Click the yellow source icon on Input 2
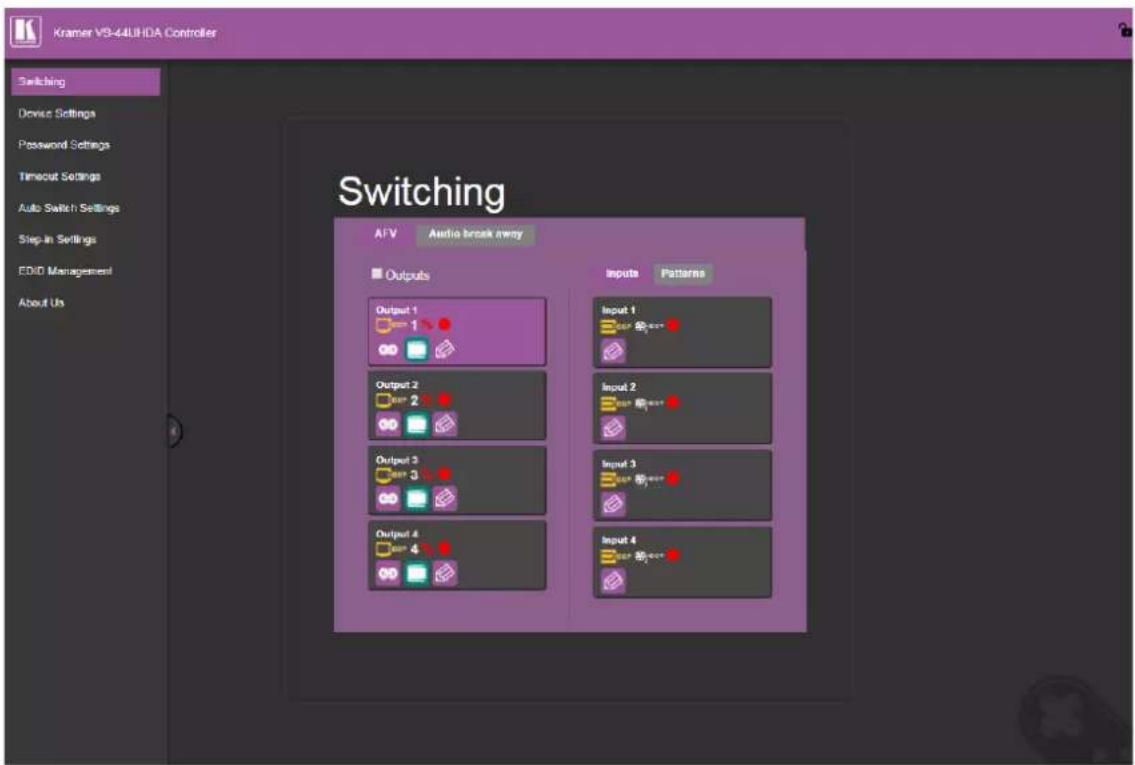 tap(608, 403)
